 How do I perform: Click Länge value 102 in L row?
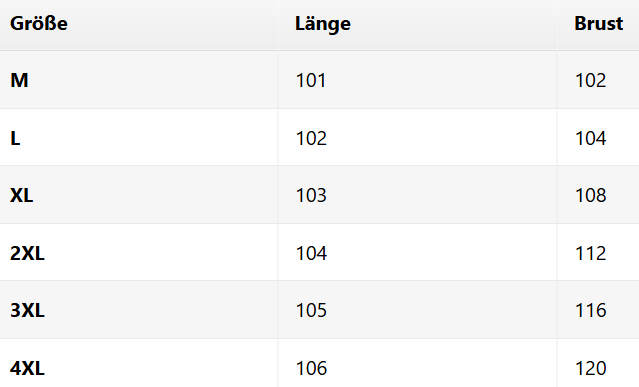(x=311, y=139)
